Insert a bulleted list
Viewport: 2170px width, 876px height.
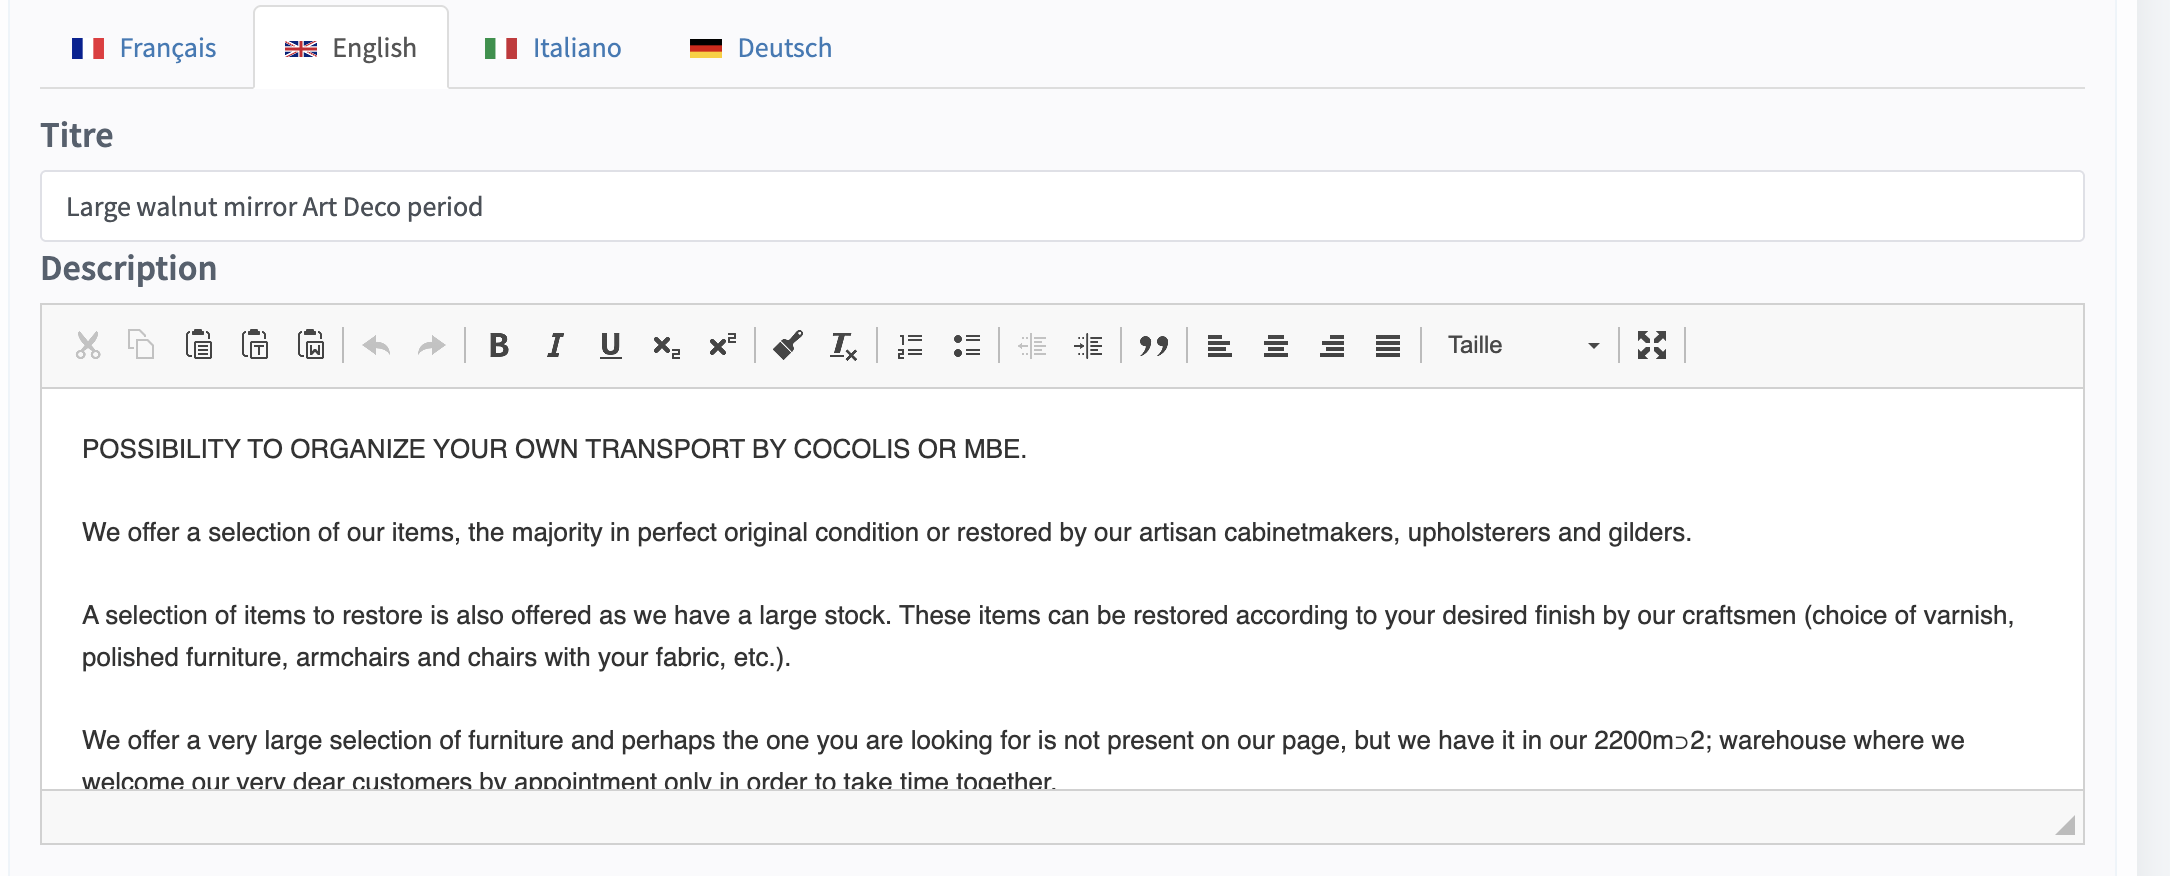[966, 346]
